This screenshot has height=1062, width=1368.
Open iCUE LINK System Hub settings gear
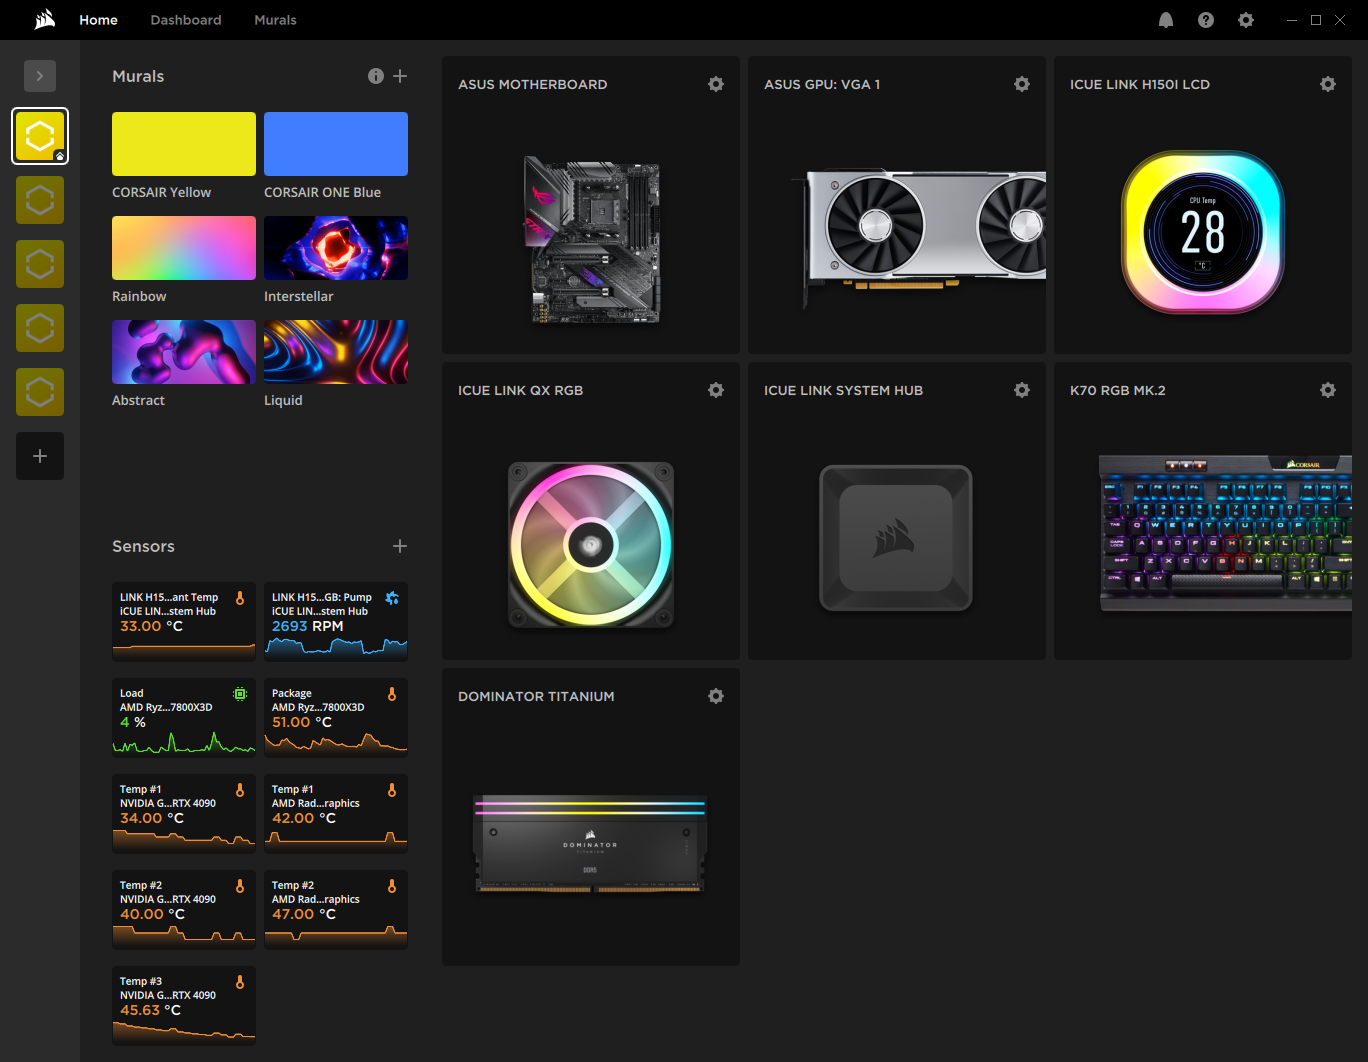[1022, 390]
